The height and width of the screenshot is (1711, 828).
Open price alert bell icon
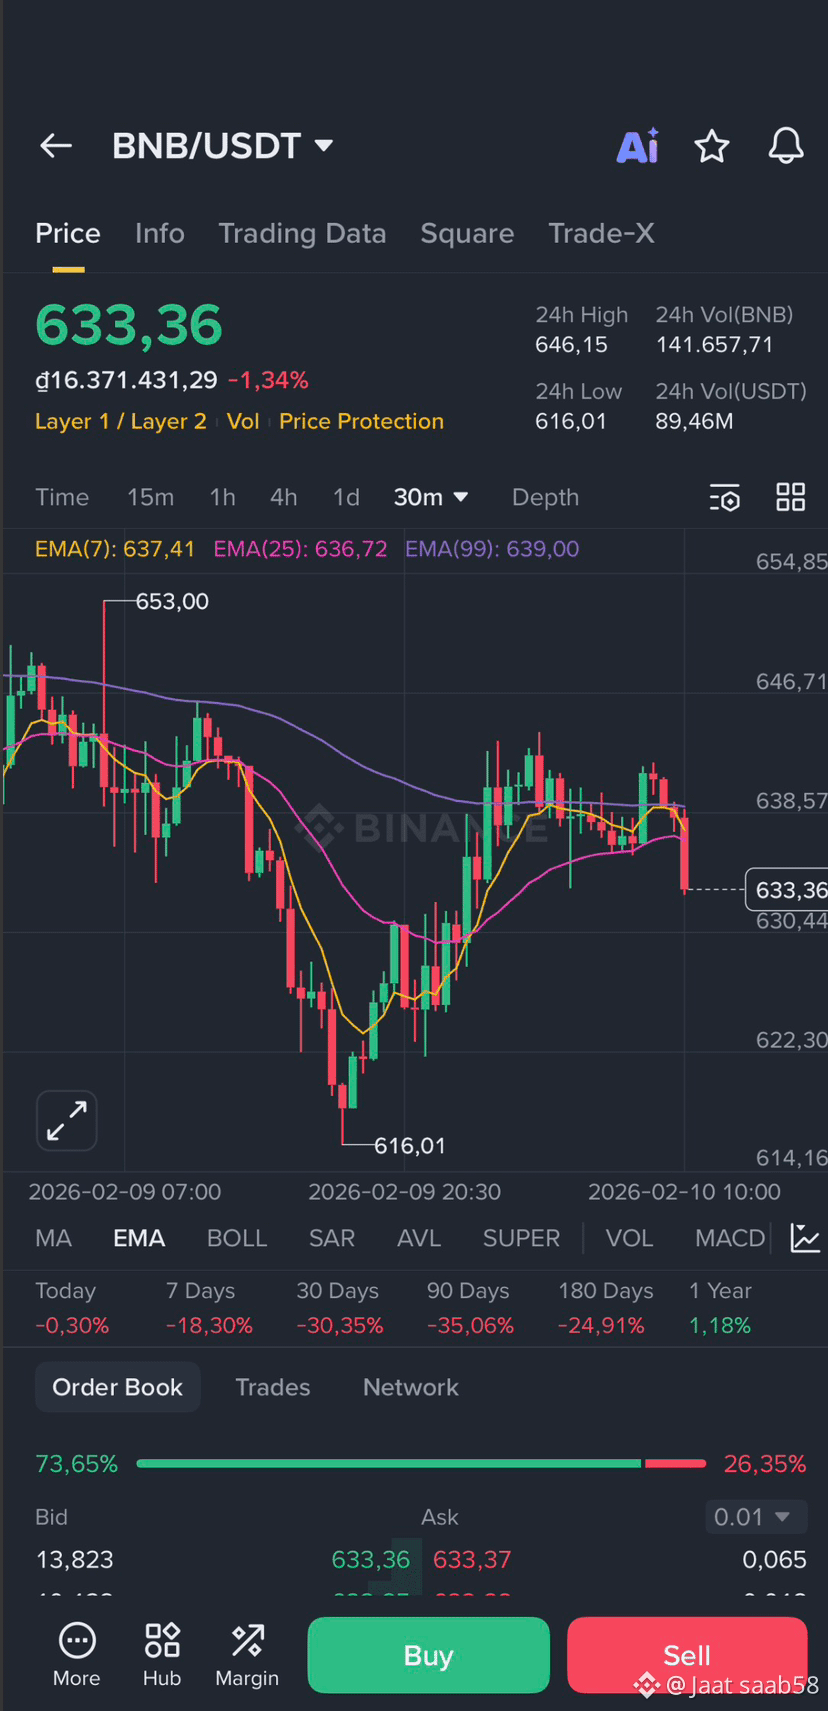(x=786, y=146)
